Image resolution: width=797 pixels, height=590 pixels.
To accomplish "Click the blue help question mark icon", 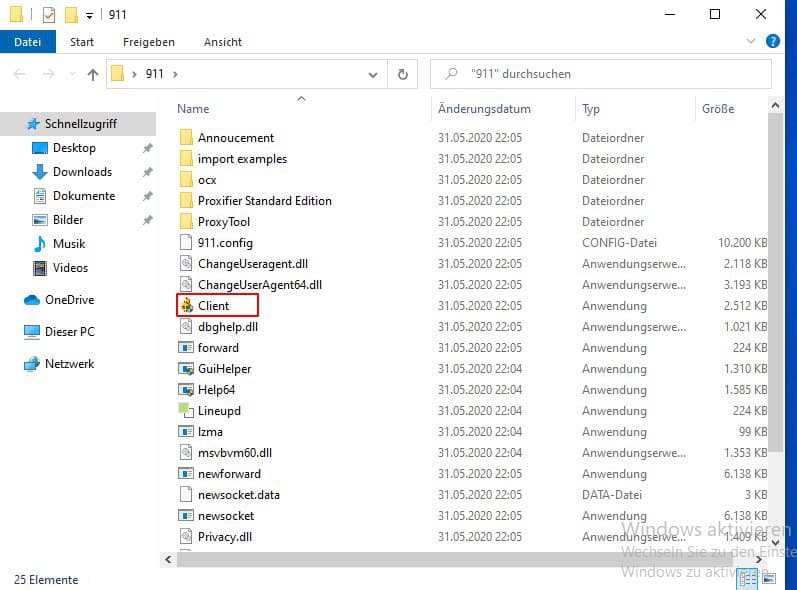I will pos(772,42).
